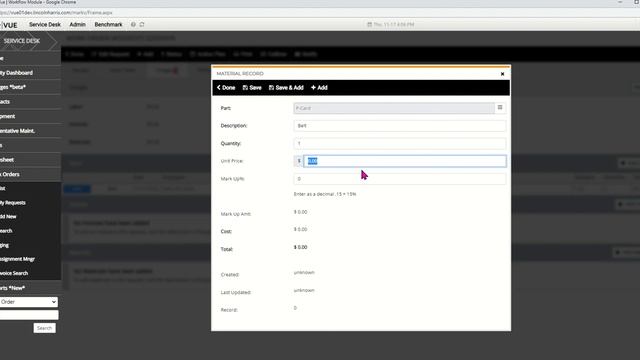The height and width of the screenshot is (360, 640).
Task: Click + Add in the Material Record toolbar
Action: point(319,88)
